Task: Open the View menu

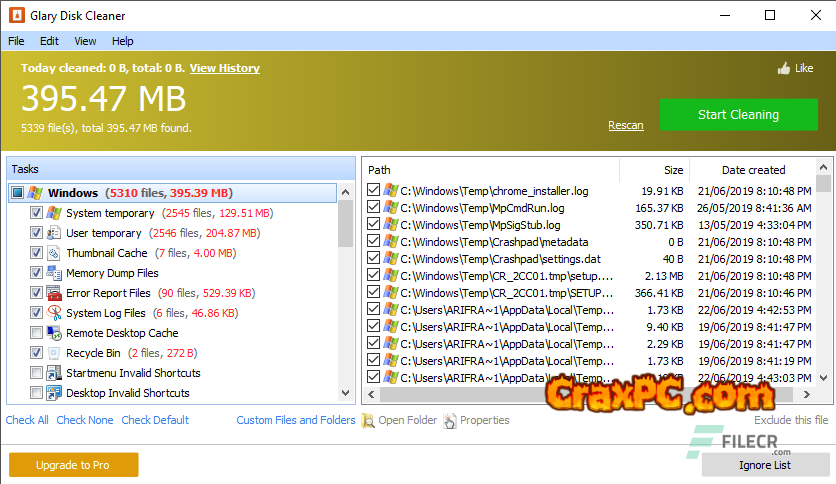Action: [x=85, y=41]
